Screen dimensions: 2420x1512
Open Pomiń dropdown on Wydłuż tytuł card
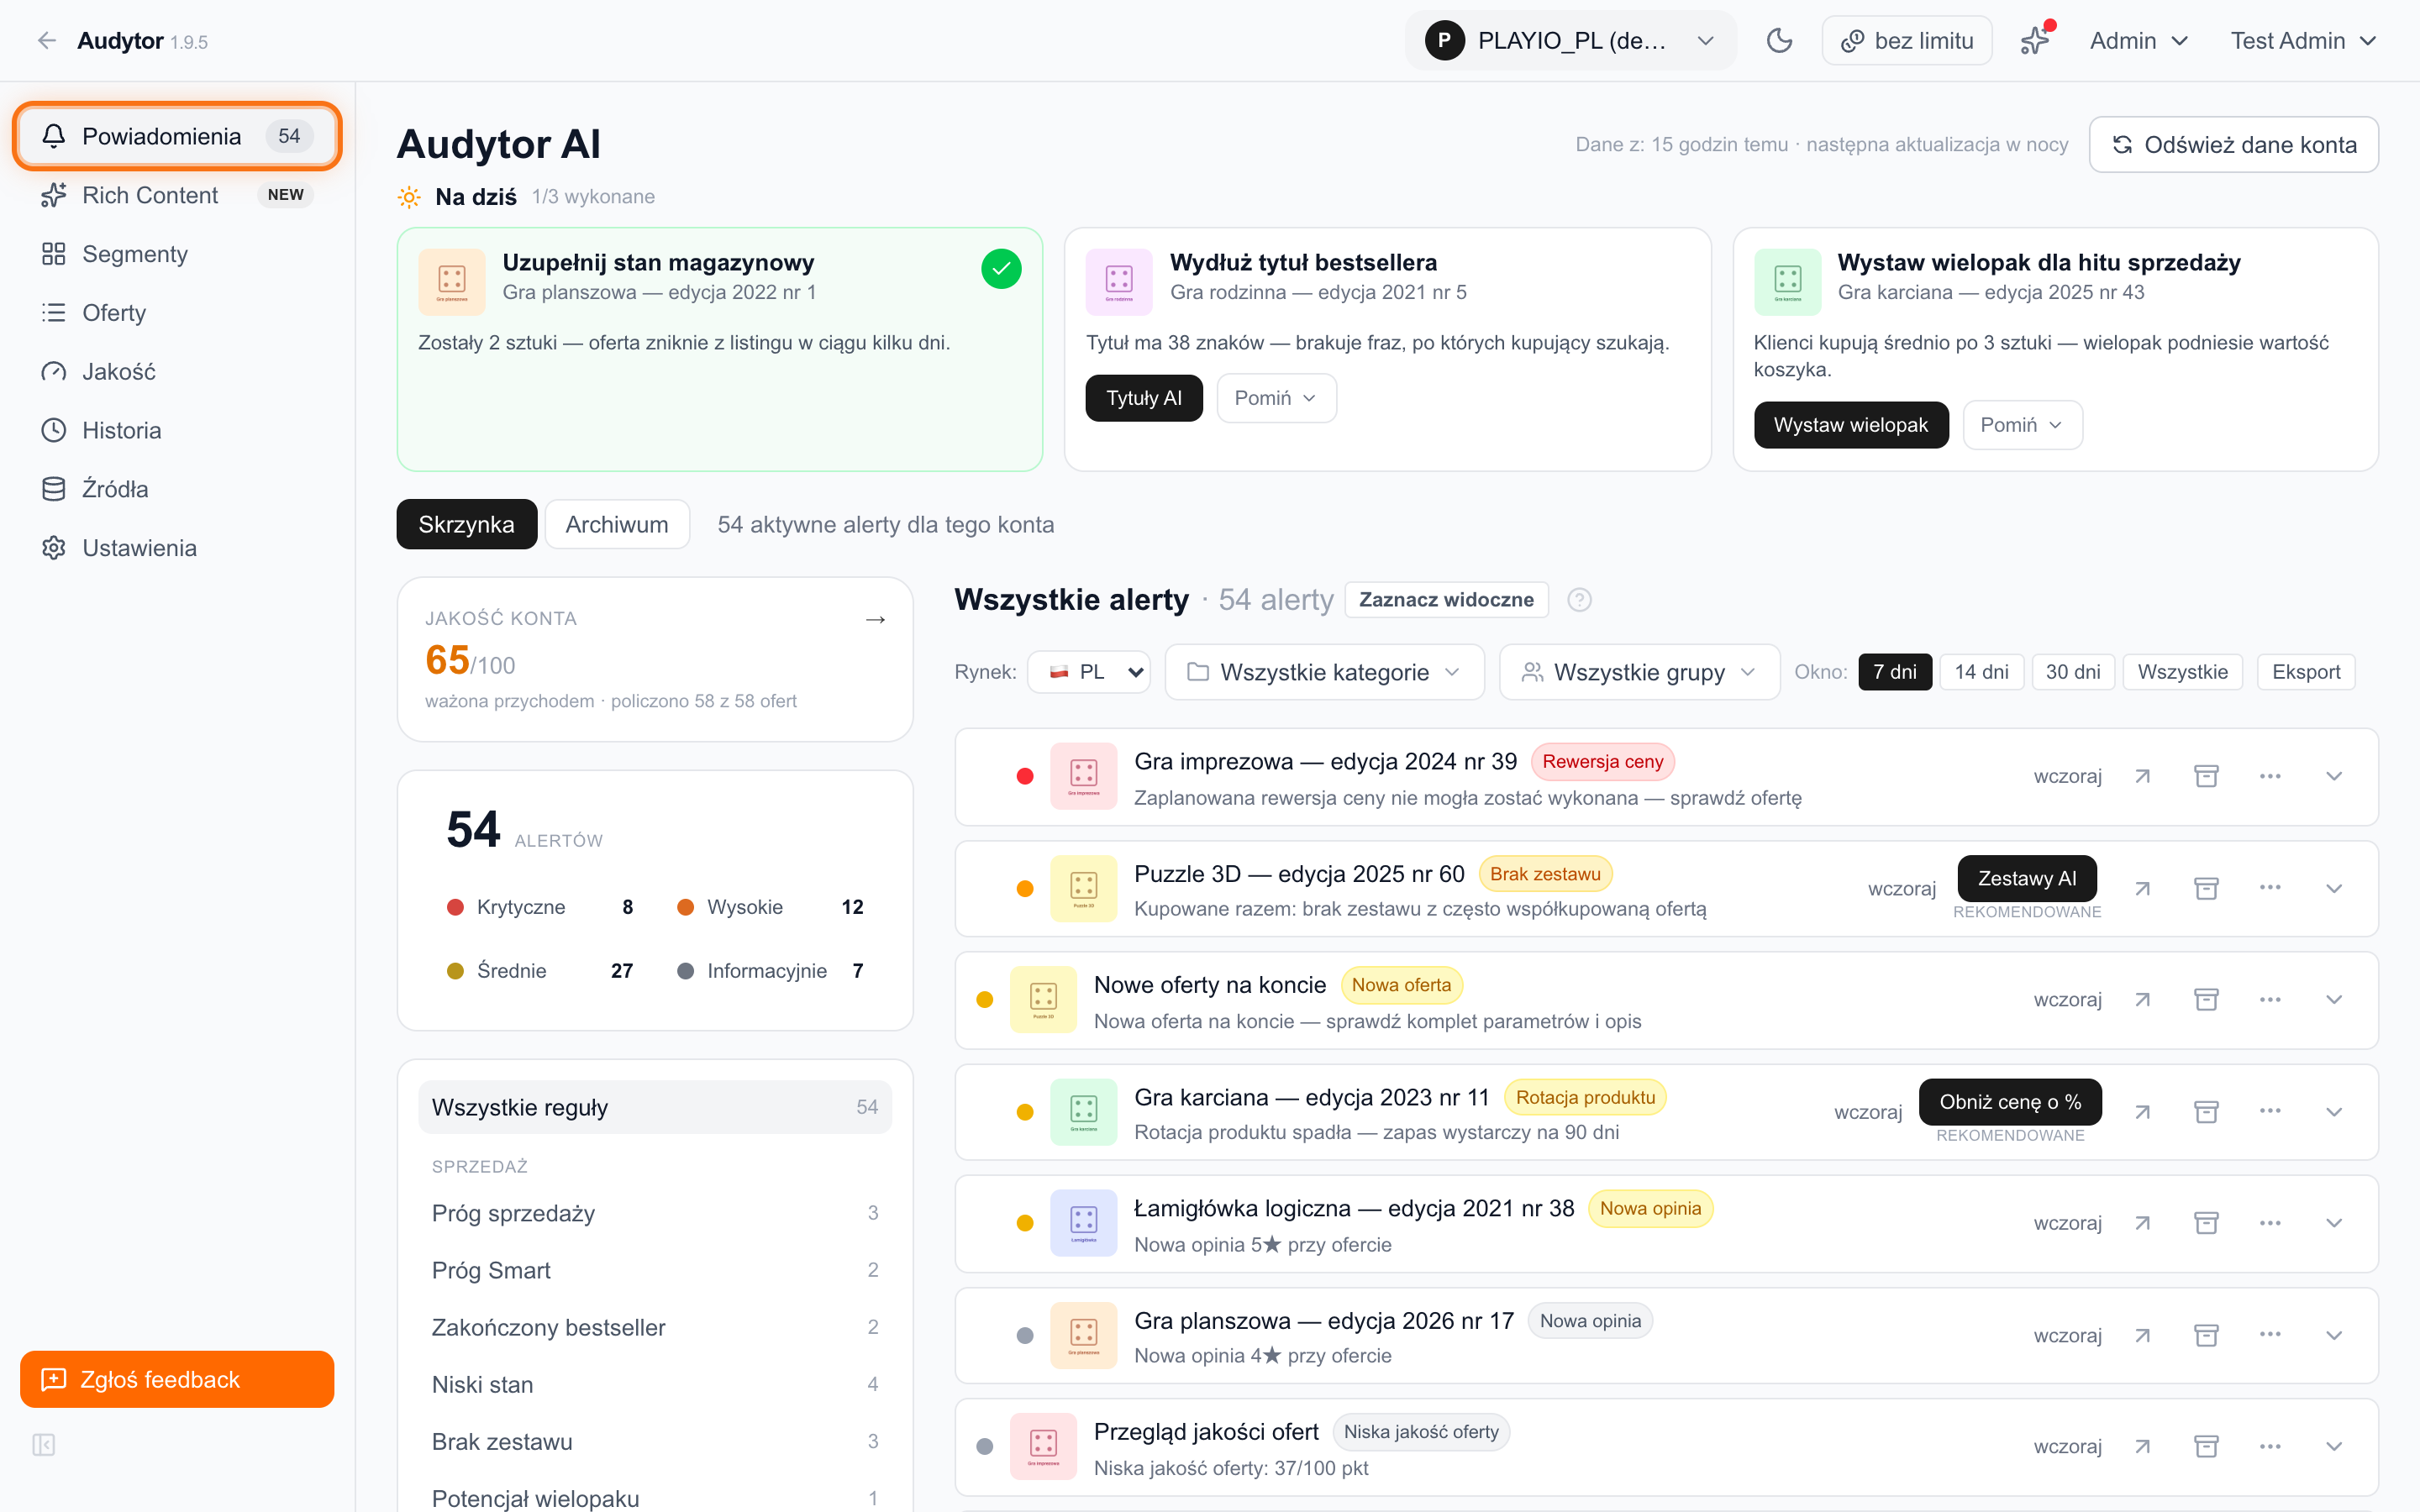(1276, 398)
